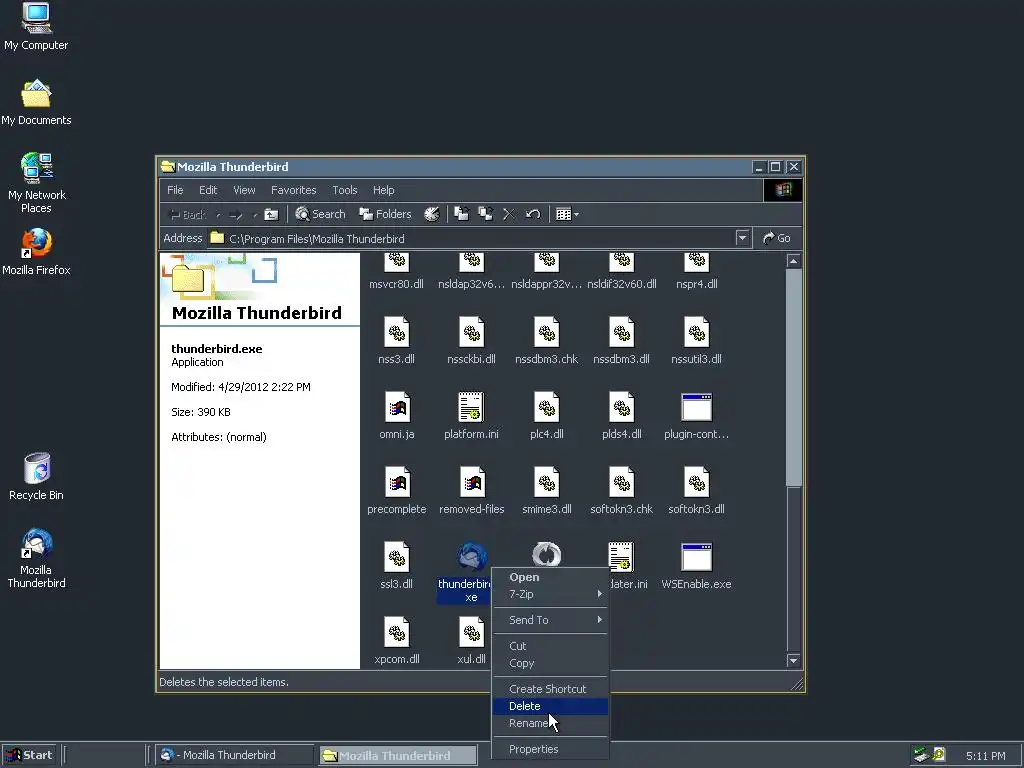Viewport: 1024px width, 768px height.
Task: Select the softokn3.dll file icon
Action: 696,482
